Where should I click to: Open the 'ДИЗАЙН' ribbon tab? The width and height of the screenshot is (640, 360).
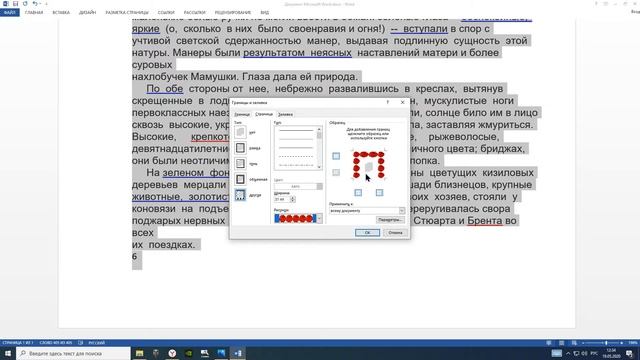tap(87, 13)
